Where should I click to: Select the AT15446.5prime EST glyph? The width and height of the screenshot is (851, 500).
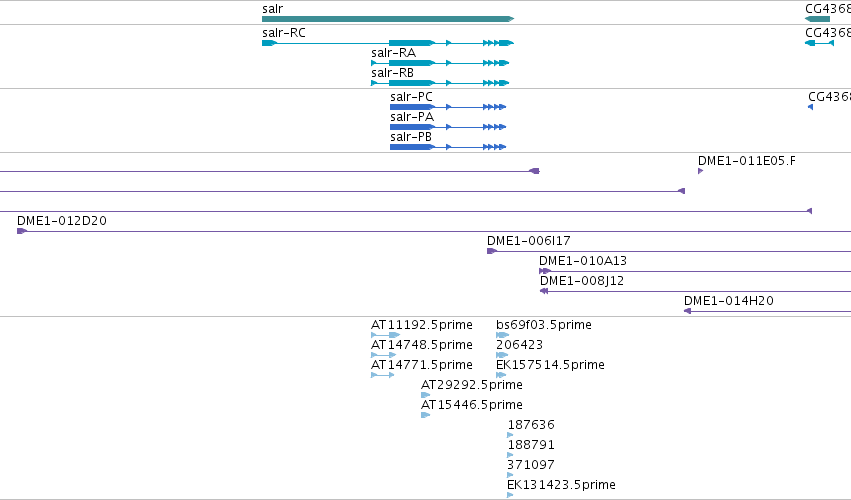pos(426,415)
